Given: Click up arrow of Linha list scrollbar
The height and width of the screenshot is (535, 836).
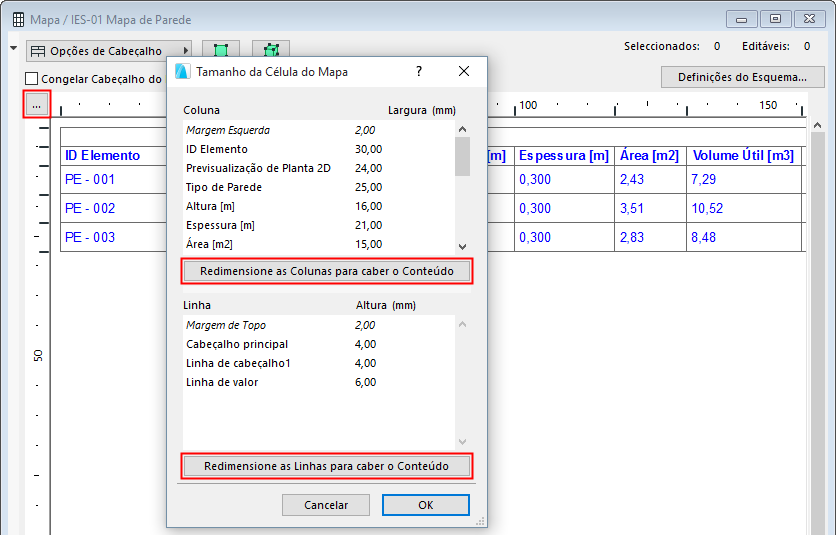Looking at the screenshot, I should [x=462, y=324].
